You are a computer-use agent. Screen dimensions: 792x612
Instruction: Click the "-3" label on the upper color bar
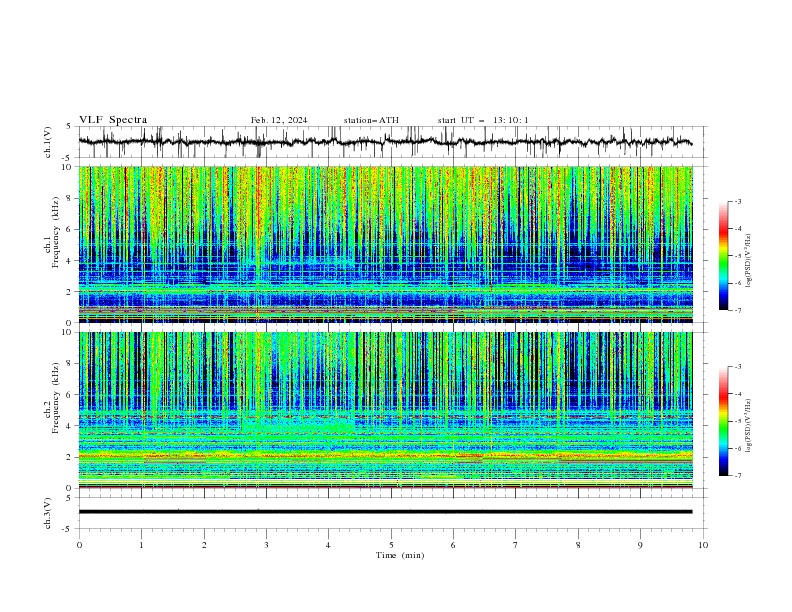click(738, 201)
